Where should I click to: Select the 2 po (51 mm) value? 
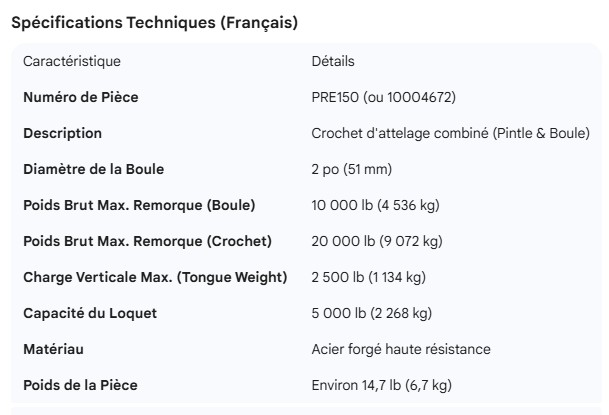[350, 169]
